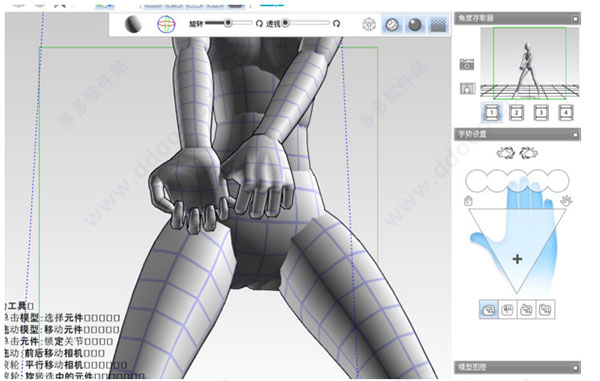Click the camera snapshot icon
Viewport: 600px width, 381px height.
click(x=467, y=64)
